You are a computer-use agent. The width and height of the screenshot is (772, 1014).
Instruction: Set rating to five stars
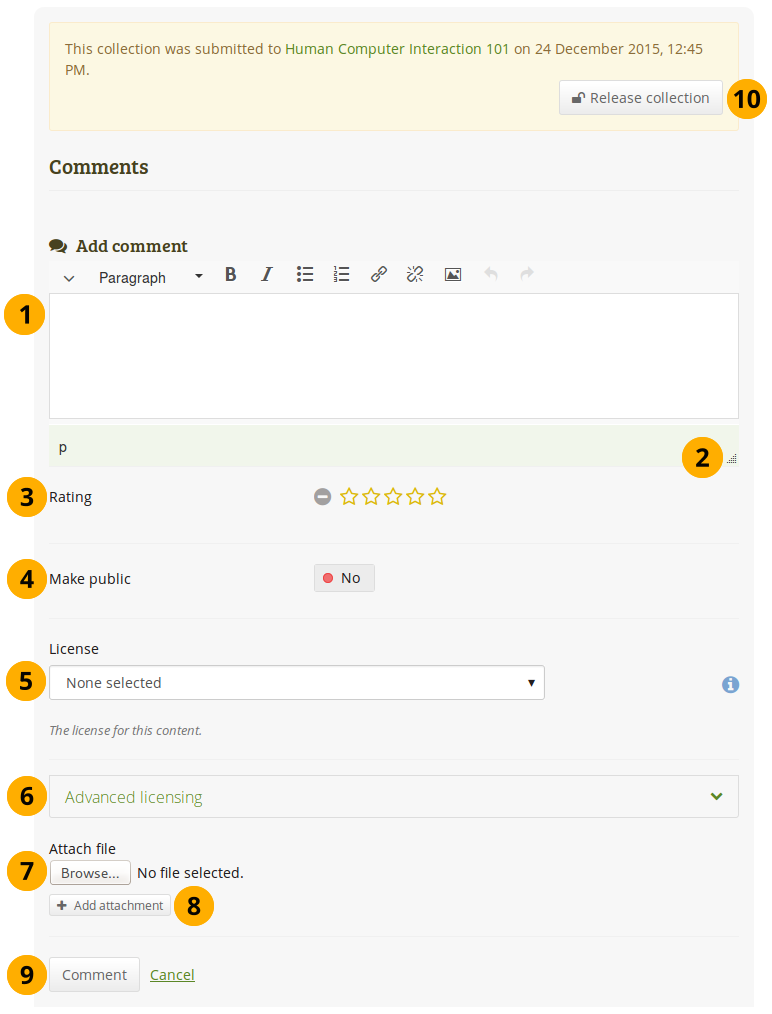pos(438,496)
